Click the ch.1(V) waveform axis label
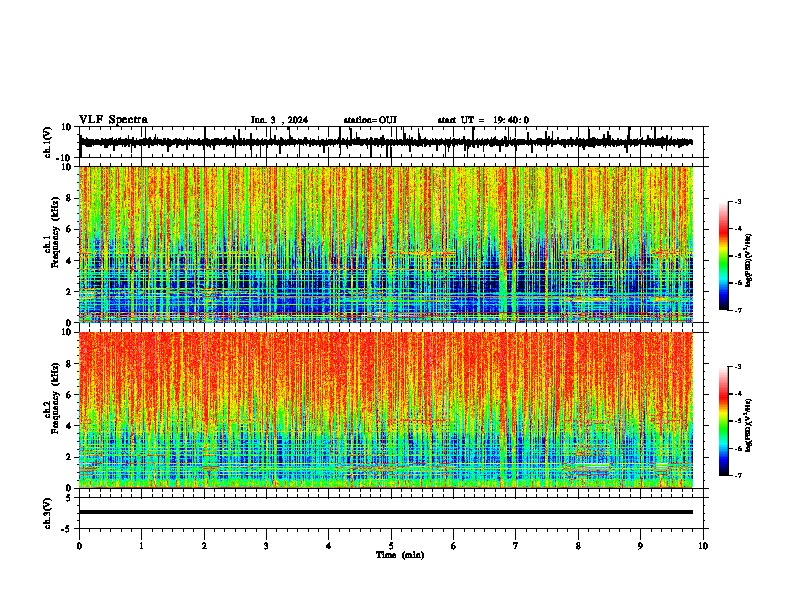 (x=48, y=142)
